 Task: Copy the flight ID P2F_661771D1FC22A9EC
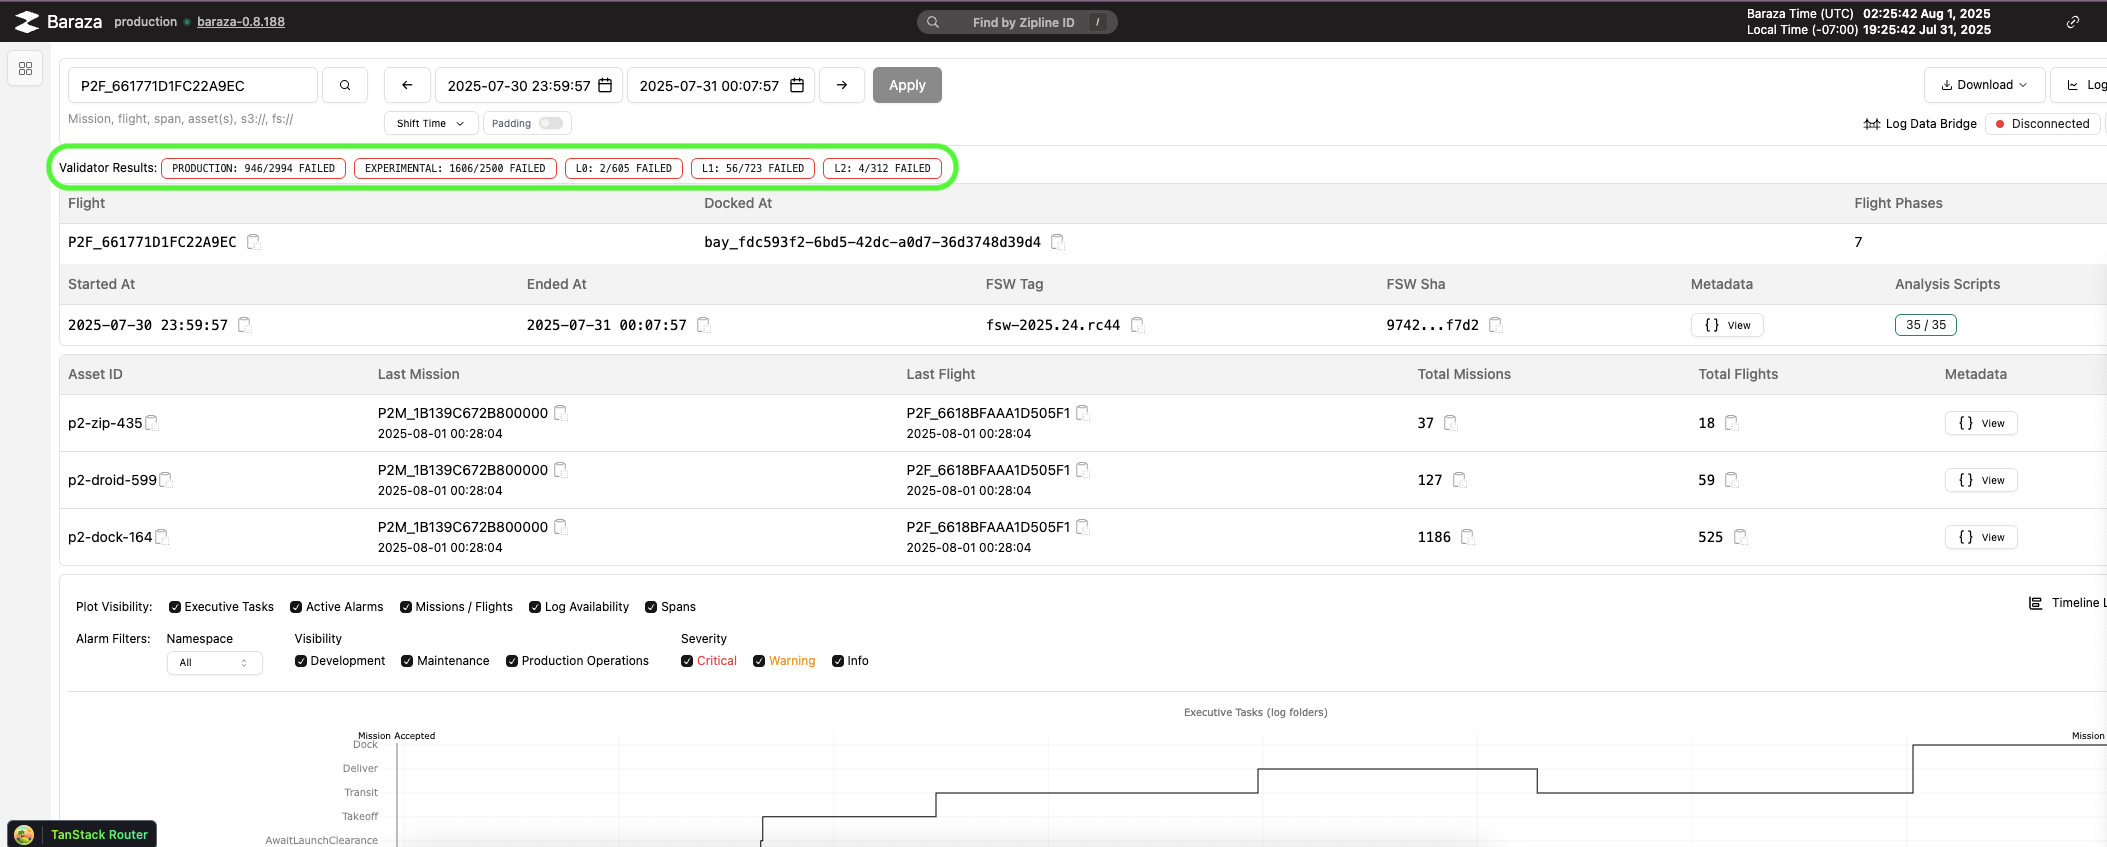tap(254, 242)
